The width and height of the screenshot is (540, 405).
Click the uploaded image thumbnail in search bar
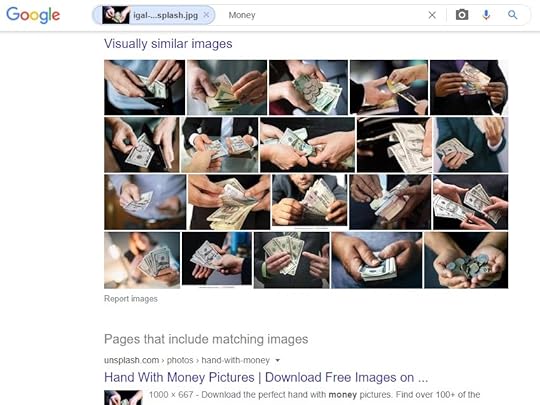pos(116,15)
